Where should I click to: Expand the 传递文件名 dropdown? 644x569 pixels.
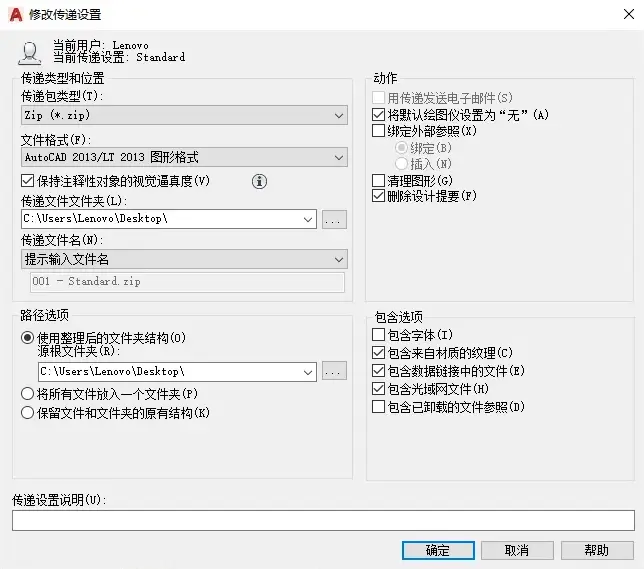[184, 259]
